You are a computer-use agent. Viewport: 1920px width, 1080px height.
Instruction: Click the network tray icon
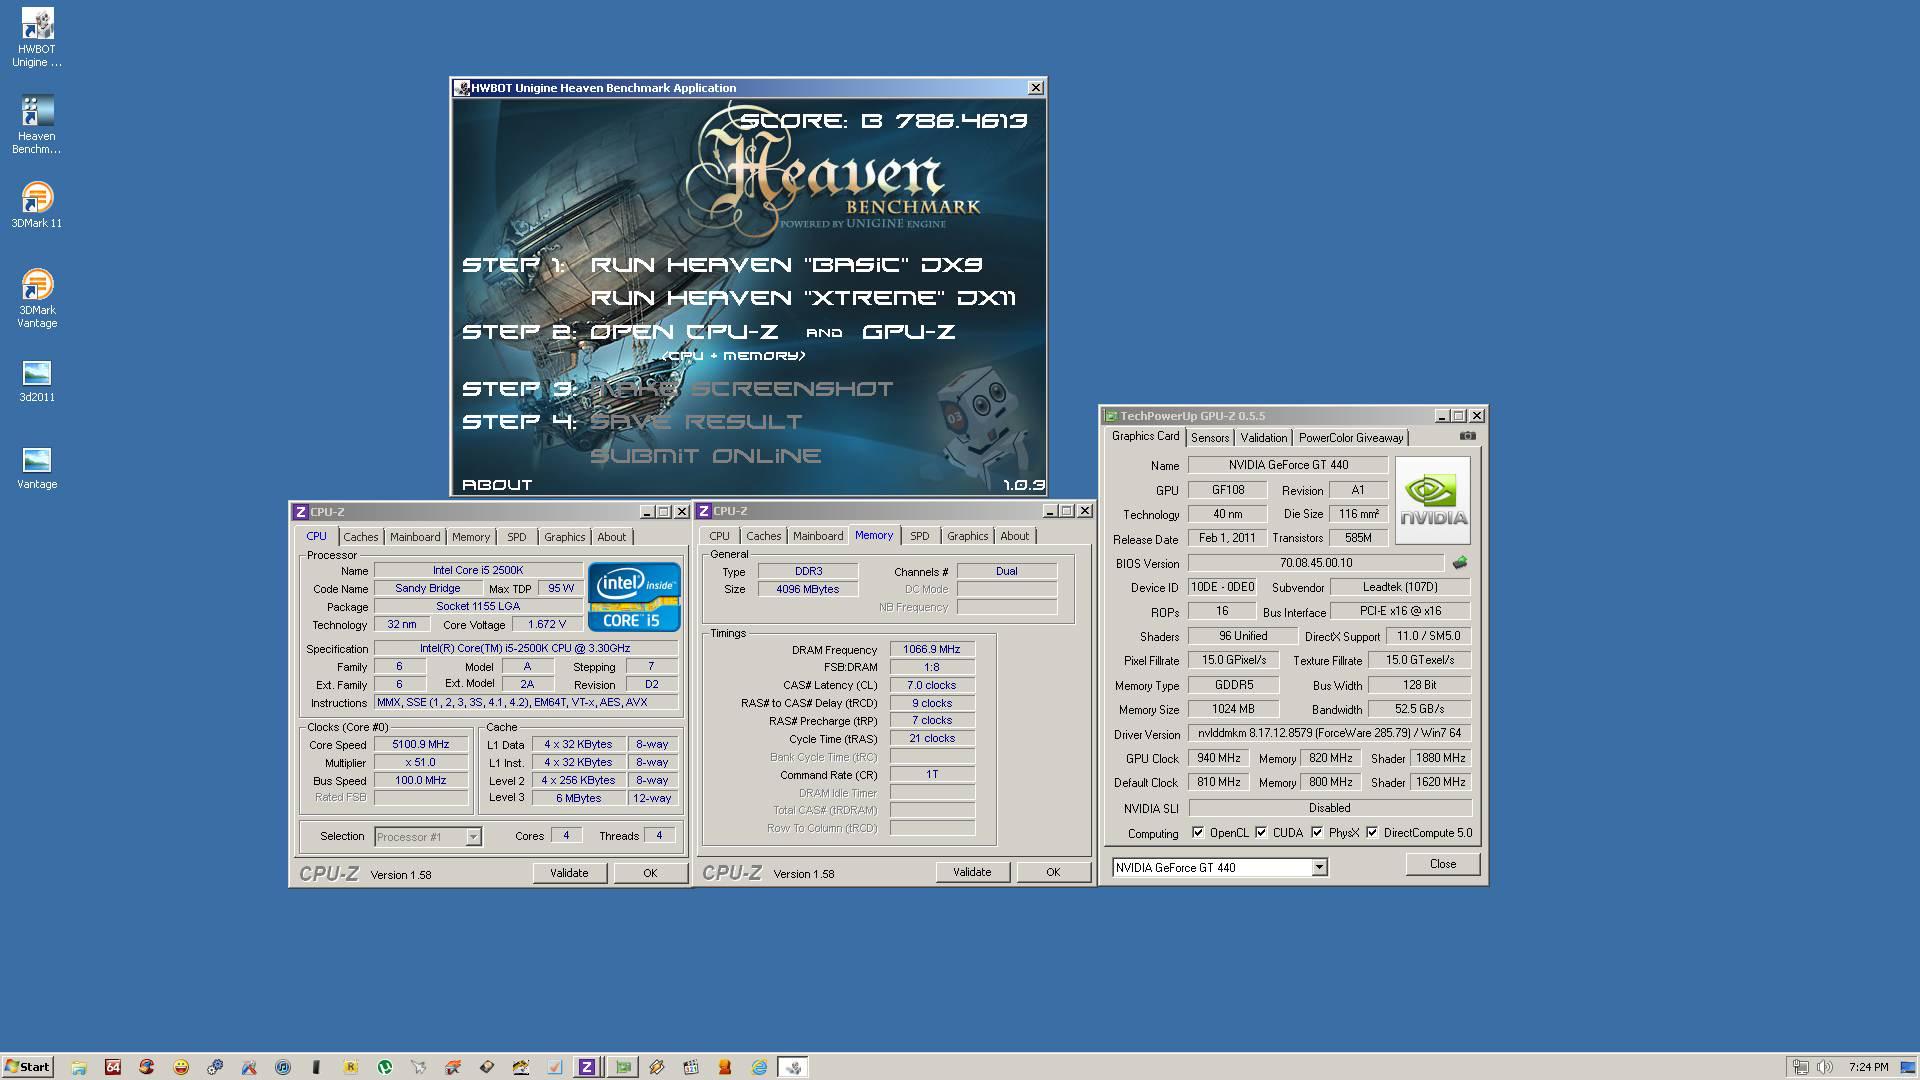[x=1800, y=1067]
